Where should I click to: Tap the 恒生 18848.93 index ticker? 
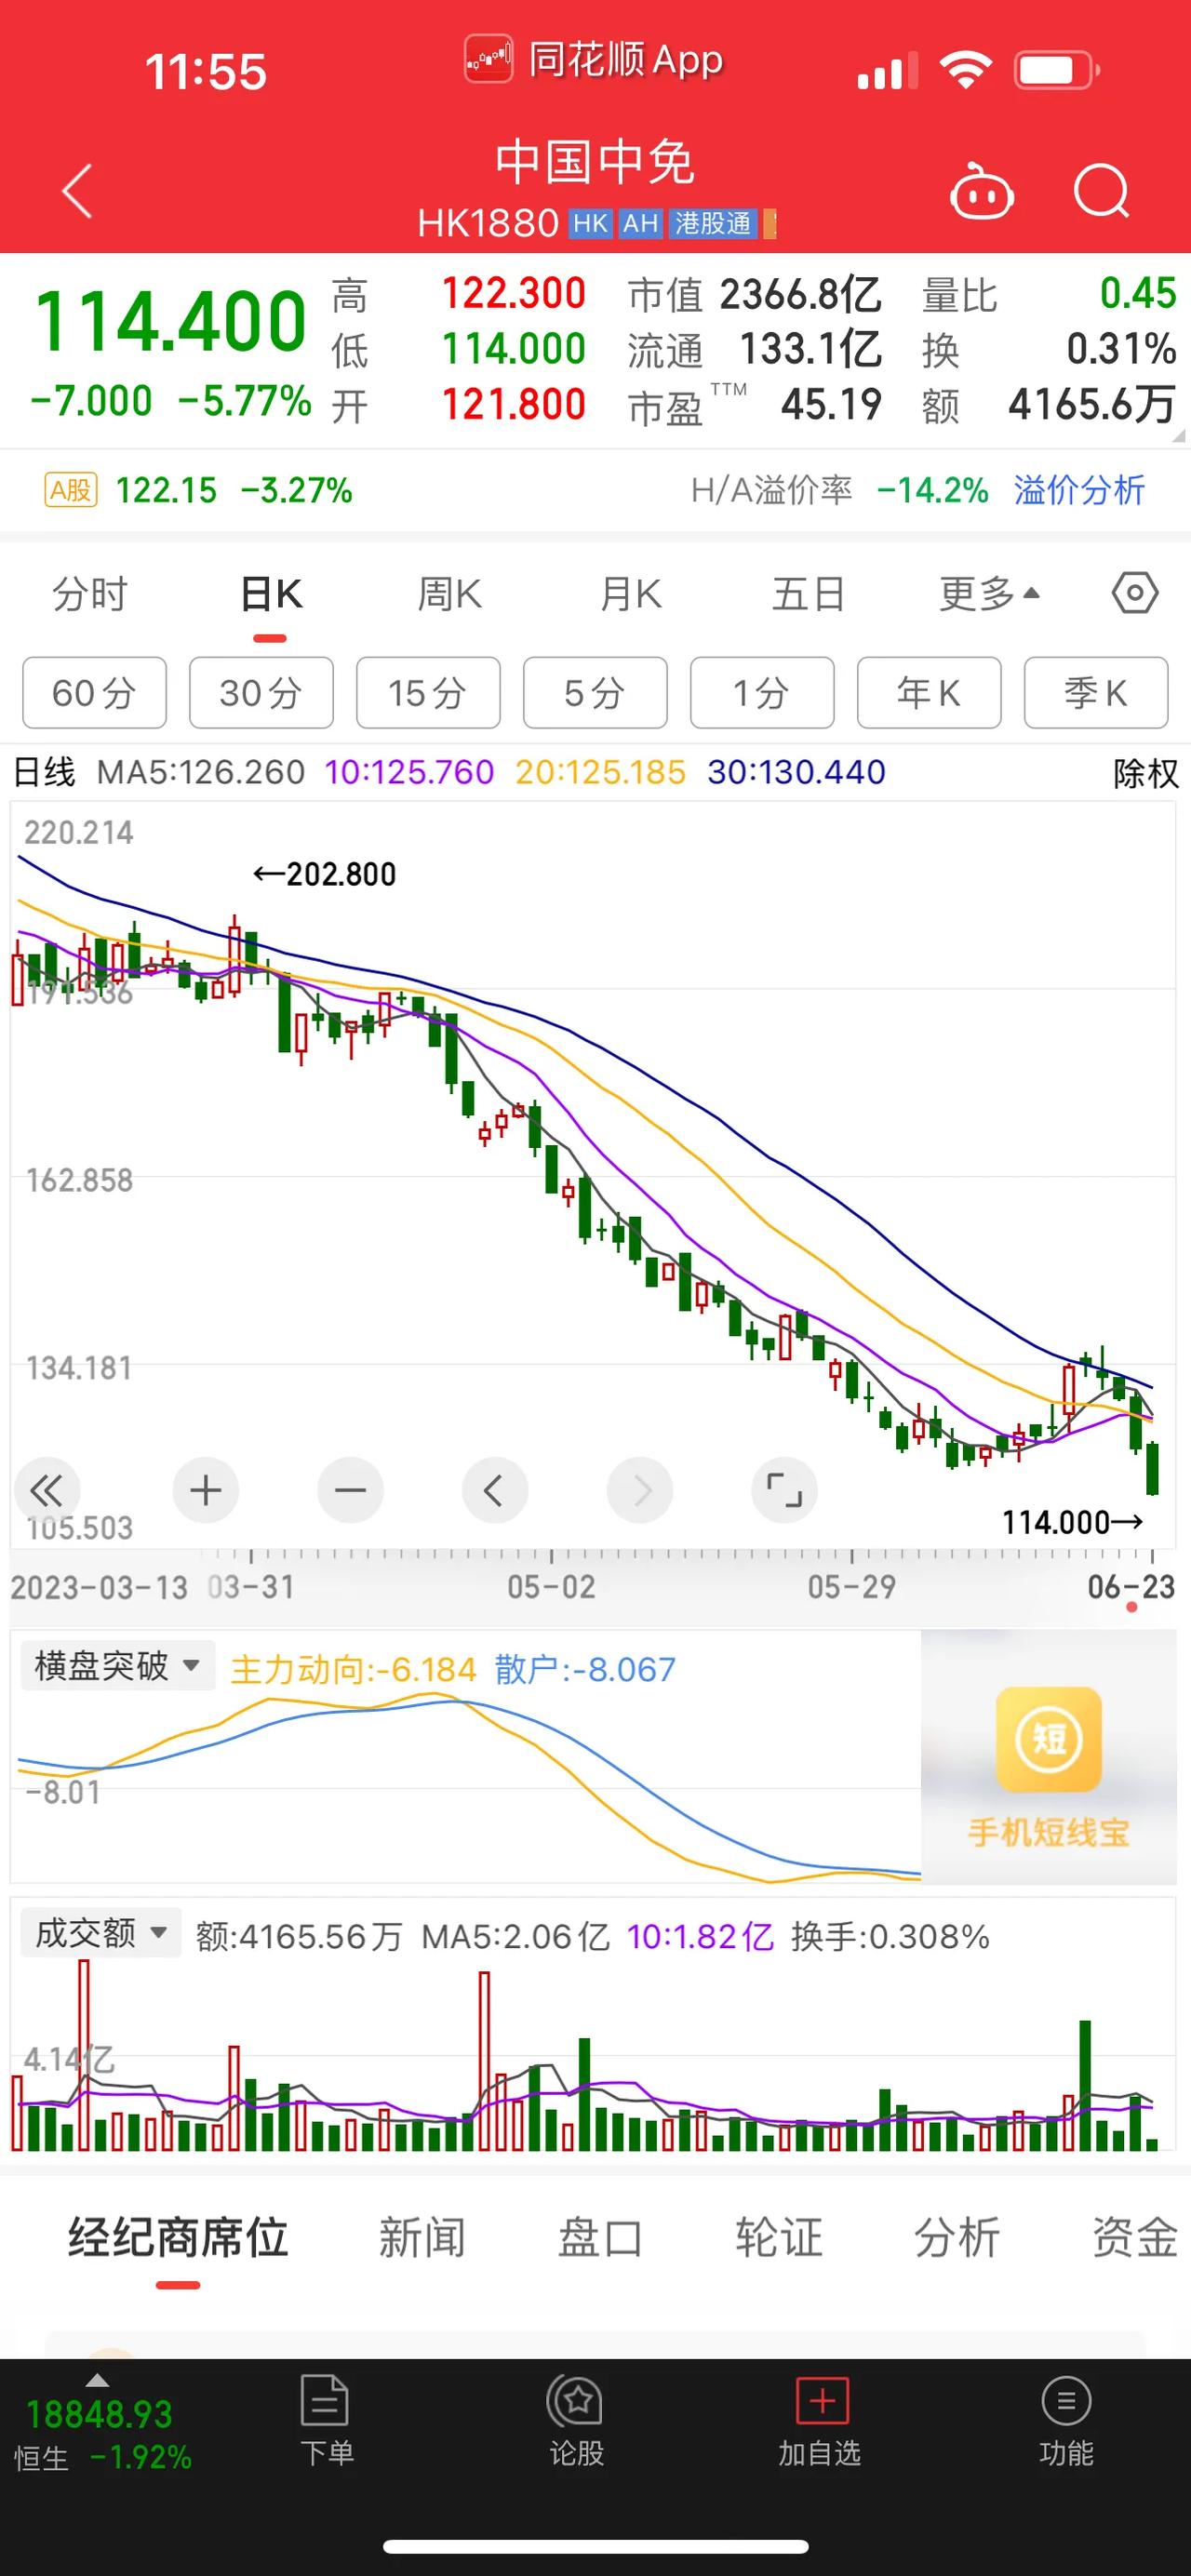pyautogui.click(x=102, y=2434)
